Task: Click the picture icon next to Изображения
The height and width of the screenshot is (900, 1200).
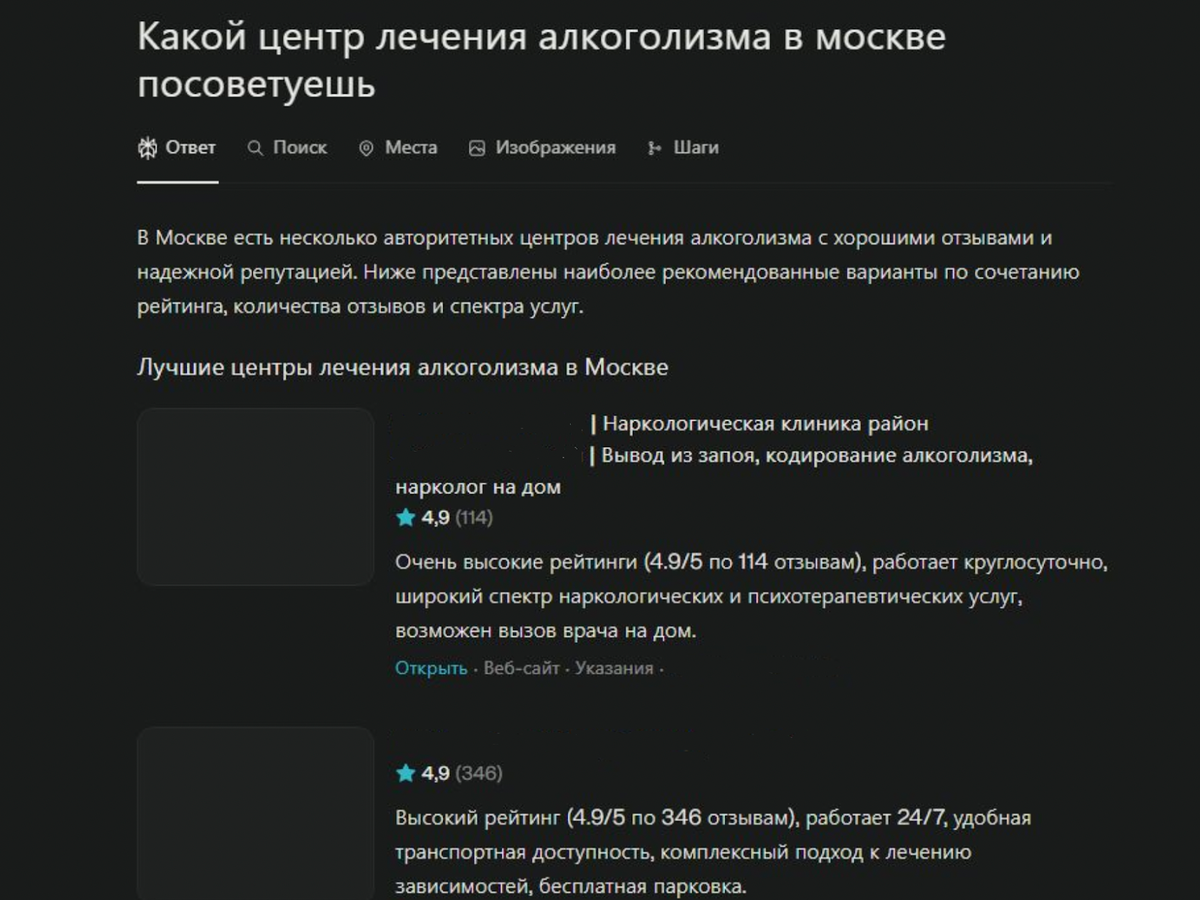Action: pyautogui.click(x=477, y=147)
